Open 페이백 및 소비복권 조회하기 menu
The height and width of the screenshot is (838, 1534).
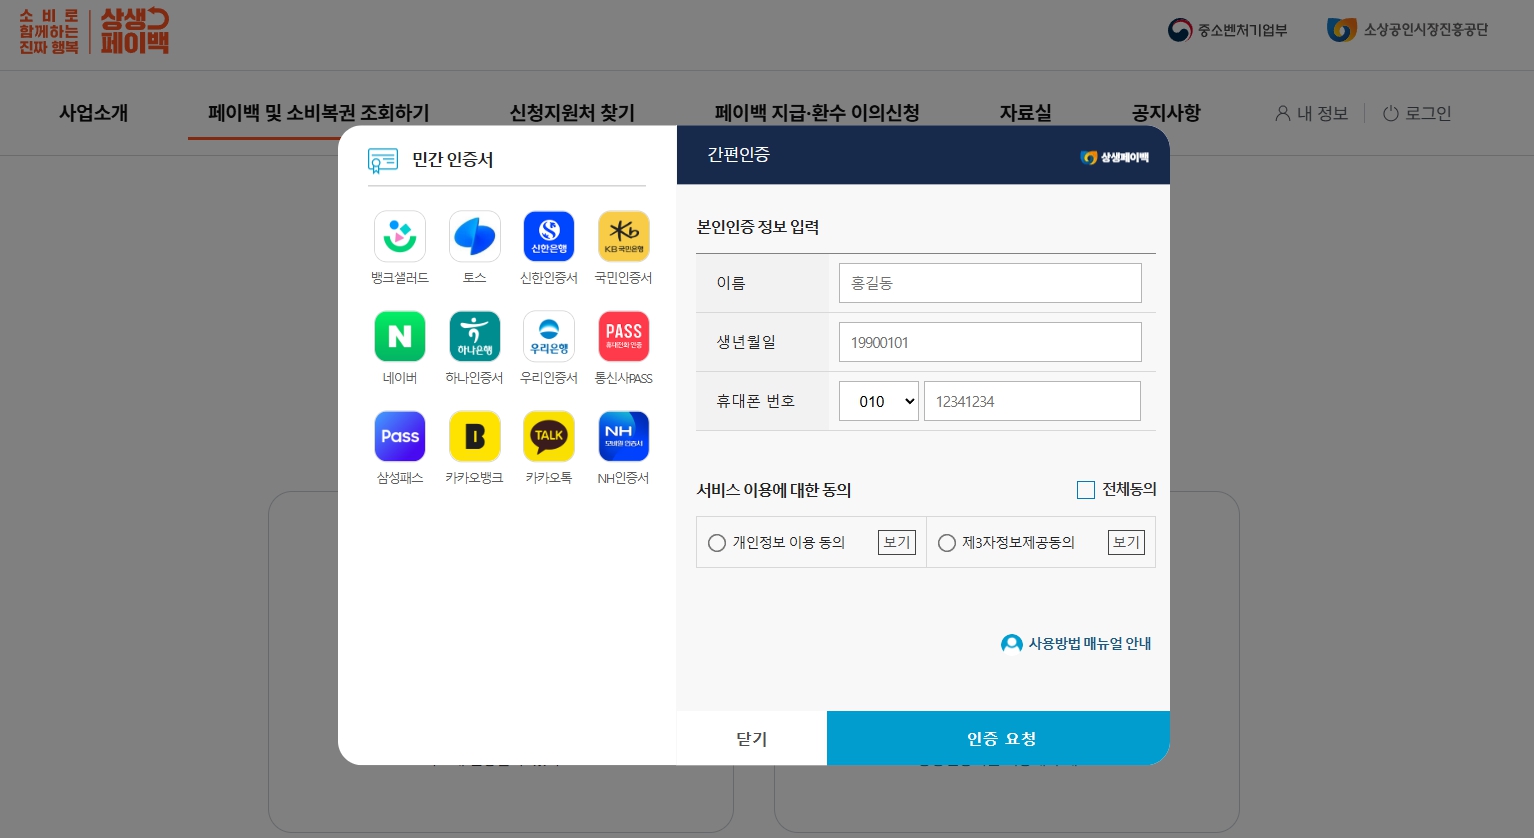[318, 113]
